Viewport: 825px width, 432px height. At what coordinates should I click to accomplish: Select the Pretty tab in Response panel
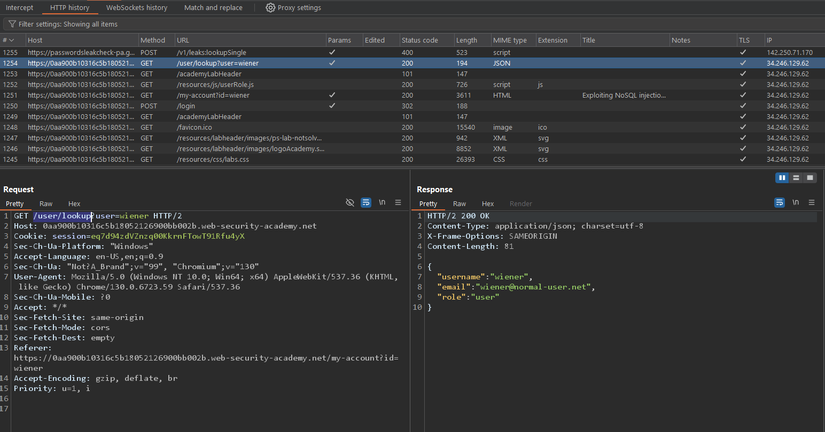coord(428,204)
